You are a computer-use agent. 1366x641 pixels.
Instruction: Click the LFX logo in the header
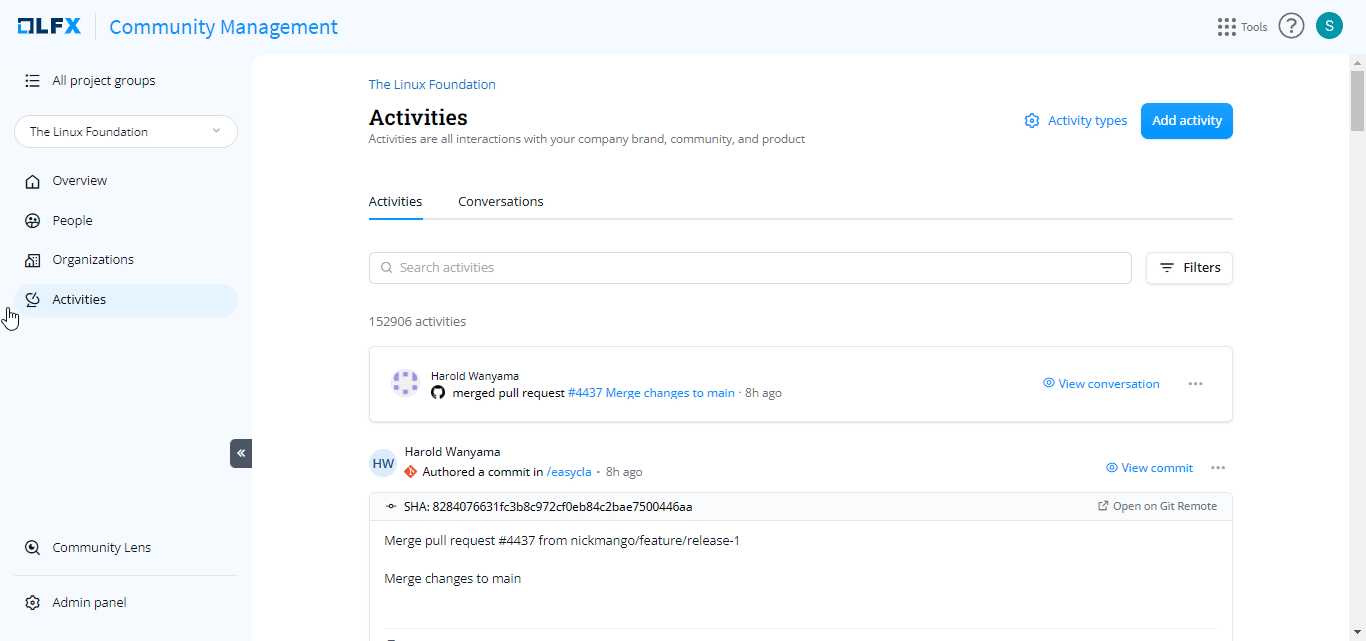(49, 27)
